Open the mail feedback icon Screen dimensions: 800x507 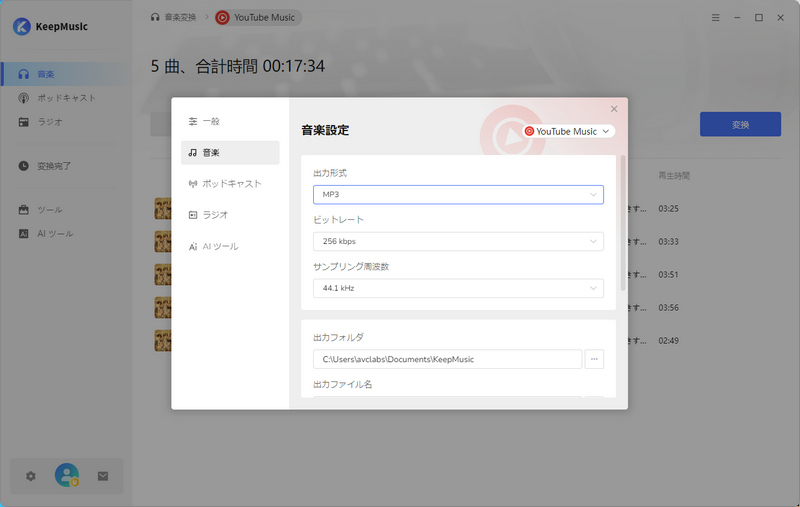[x=103, y=476]
